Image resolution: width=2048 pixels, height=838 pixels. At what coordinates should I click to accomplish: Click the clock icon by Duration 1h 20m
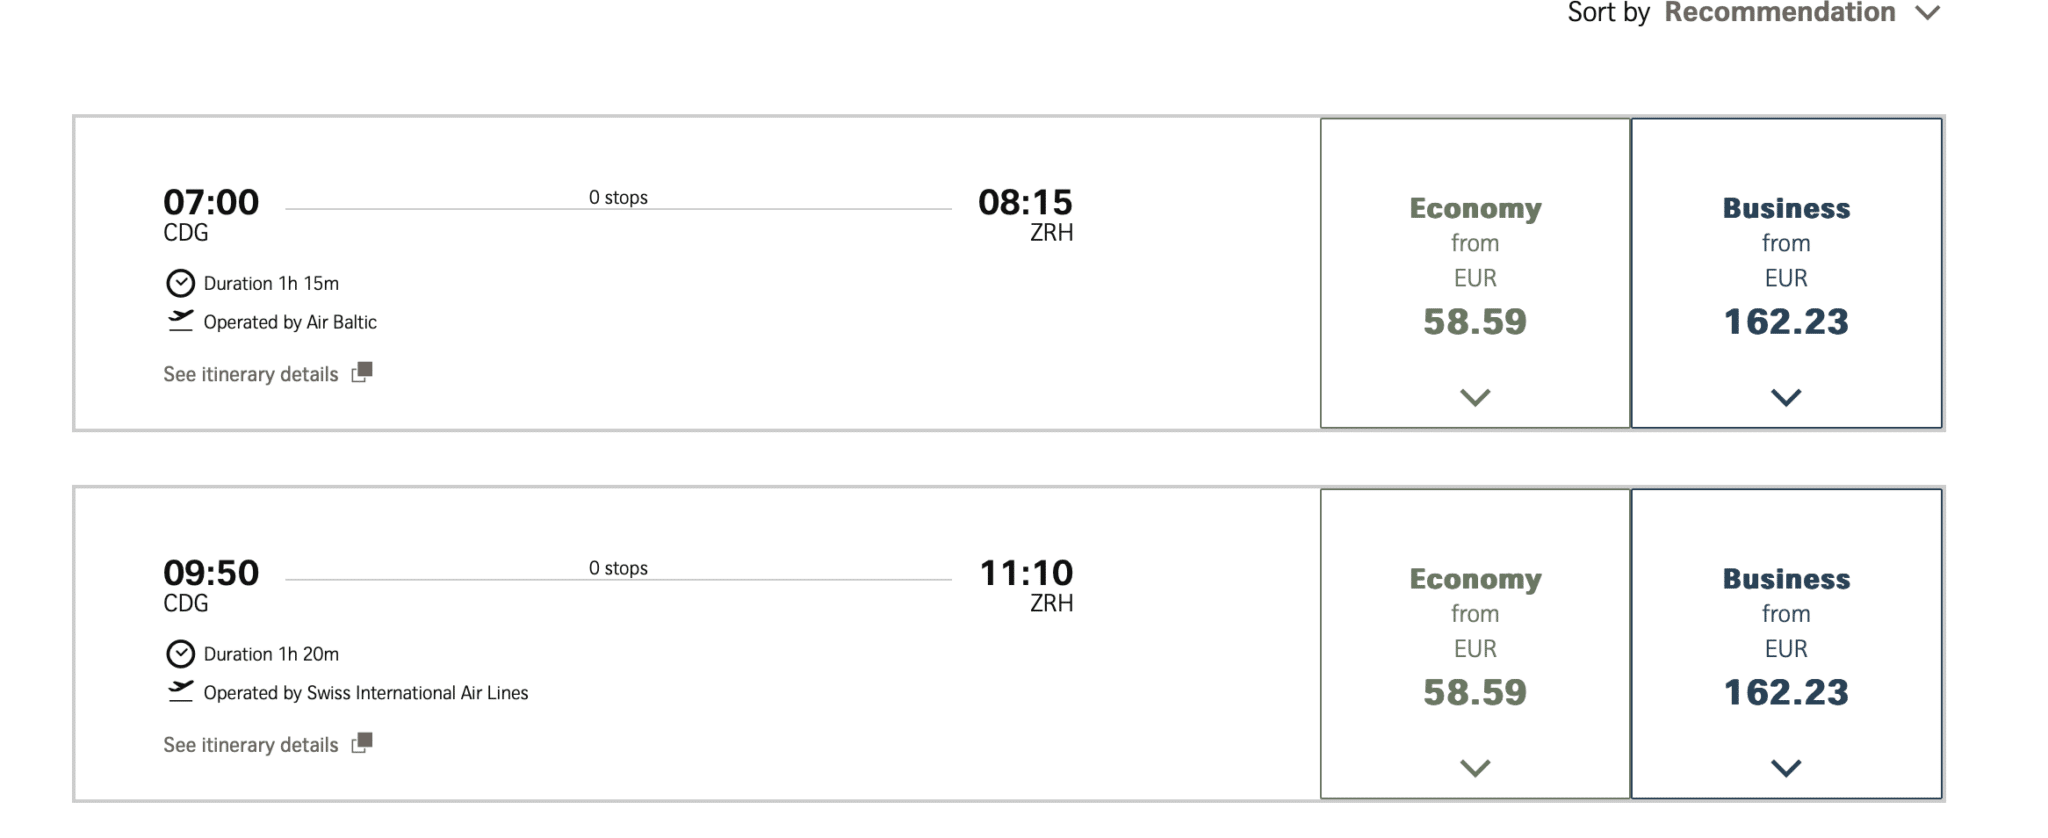pyautogui.click(x=180, y=654)
